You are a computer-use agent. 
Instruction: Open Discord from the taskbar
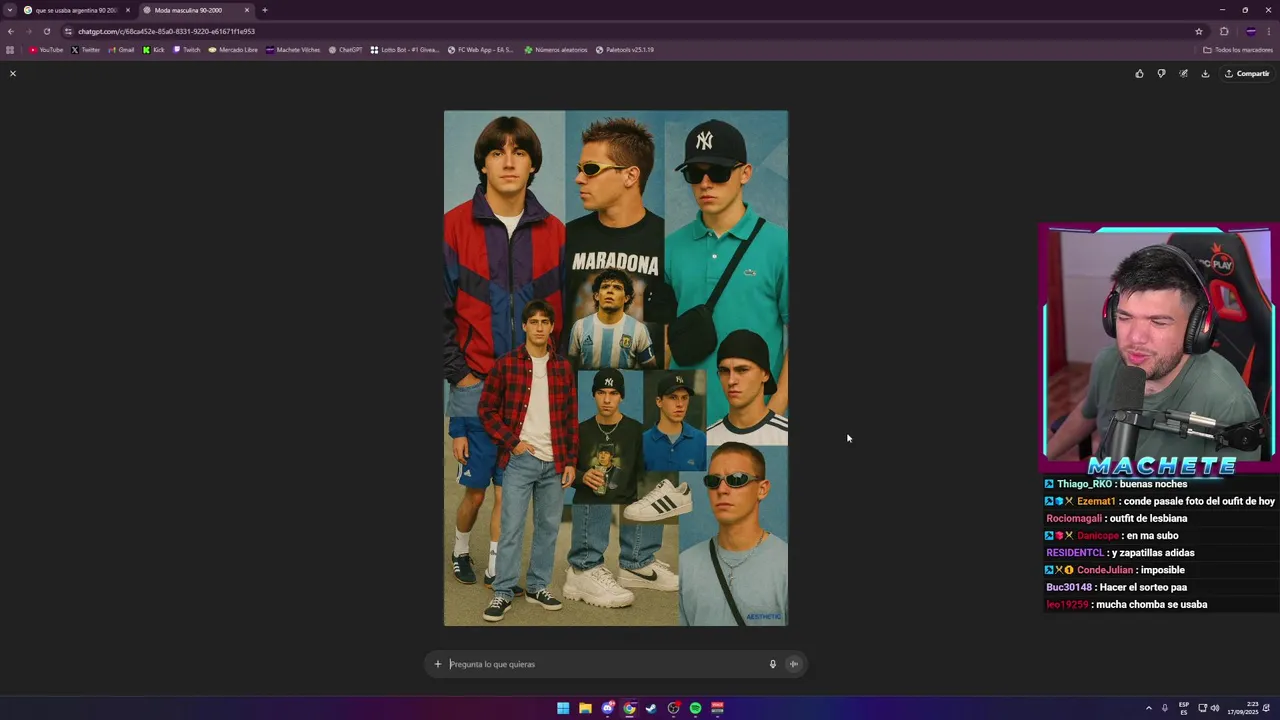tap(607, 708)
